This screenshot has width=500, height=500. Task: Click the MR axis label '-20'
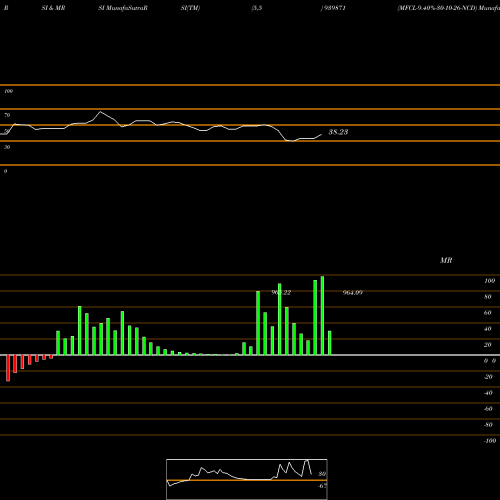pyautogui.click(x=488, y=377)
